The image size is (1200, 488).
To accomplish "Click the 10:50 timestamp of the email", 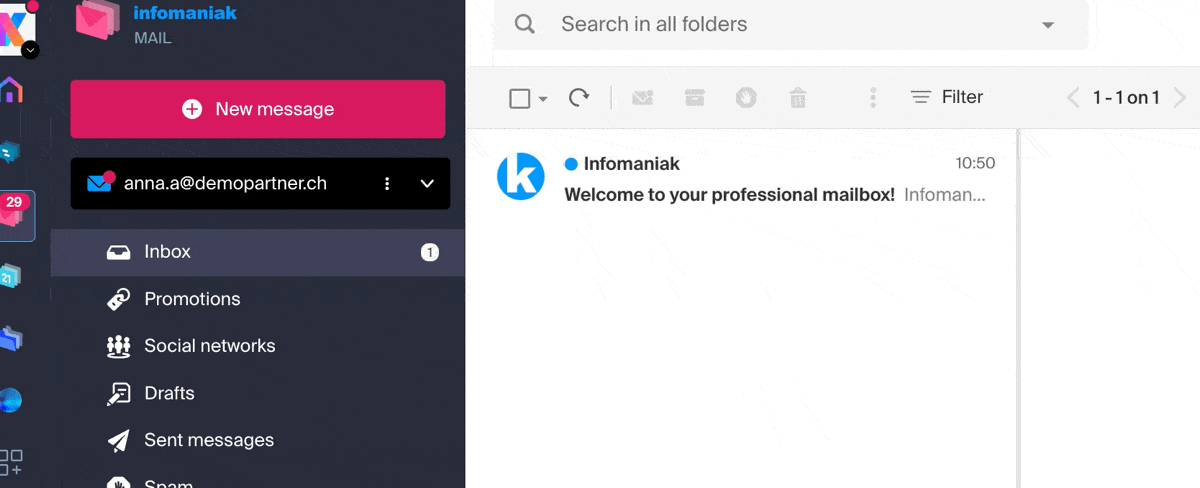I will click(x=975, y=163).
